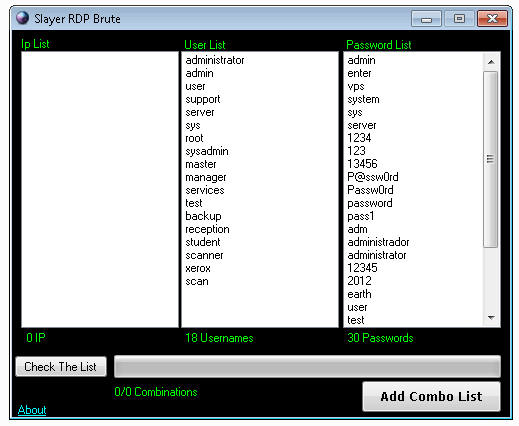The width and height of the screenshot is (519, 426).
Task: Click the '0 IP' counter label
Action: (36, 338)
